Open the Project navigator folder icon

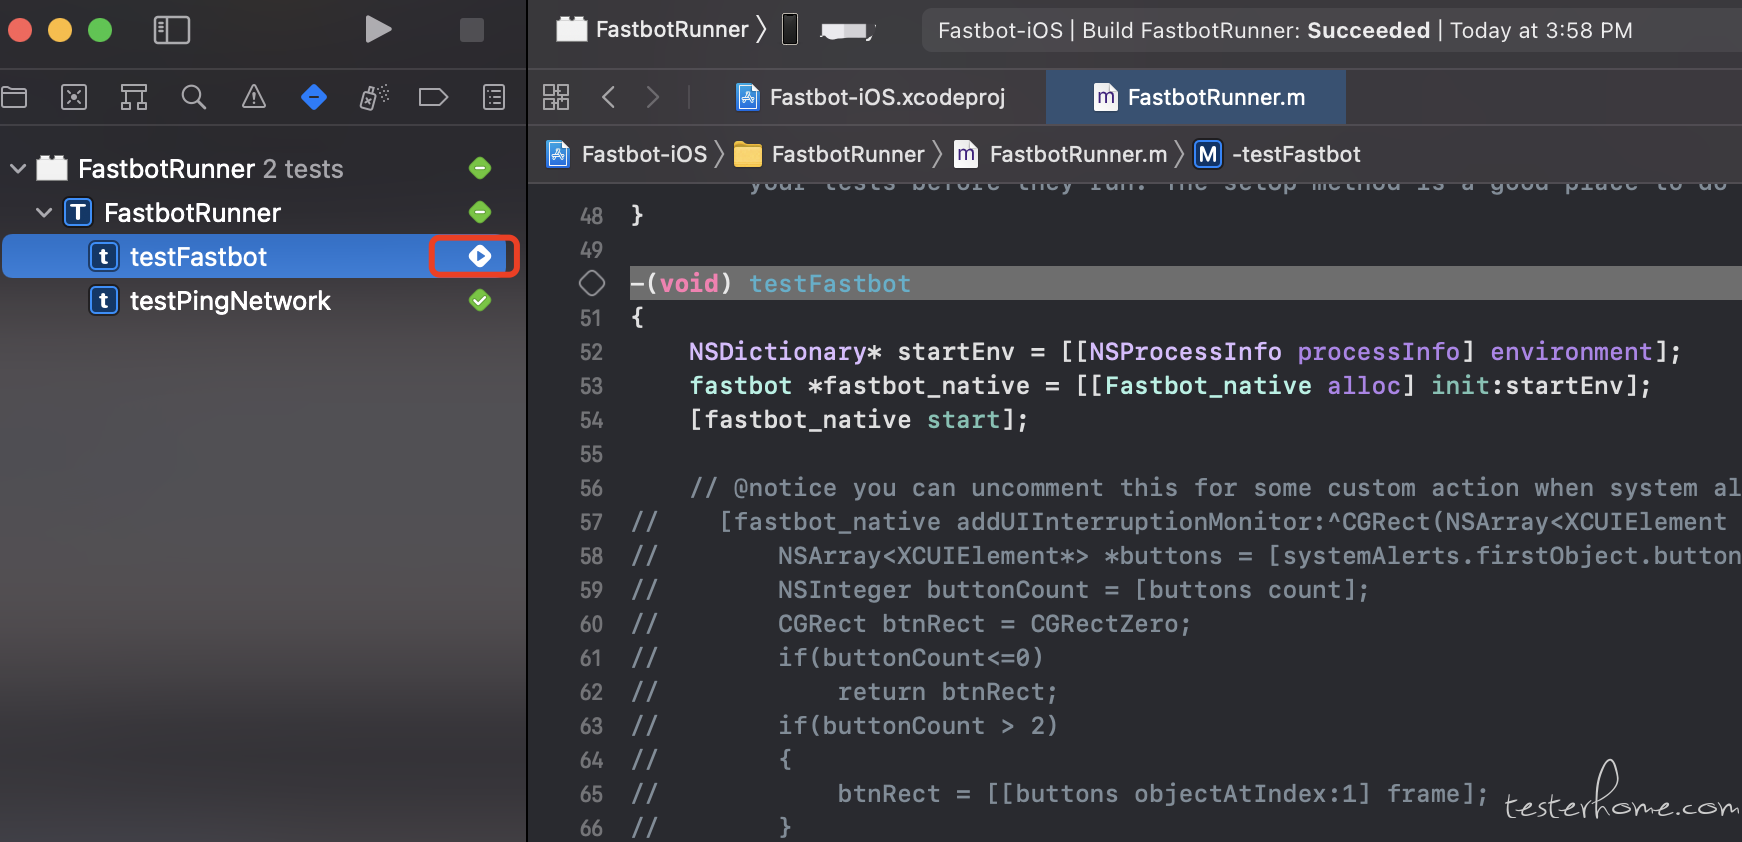pos(14,97)
